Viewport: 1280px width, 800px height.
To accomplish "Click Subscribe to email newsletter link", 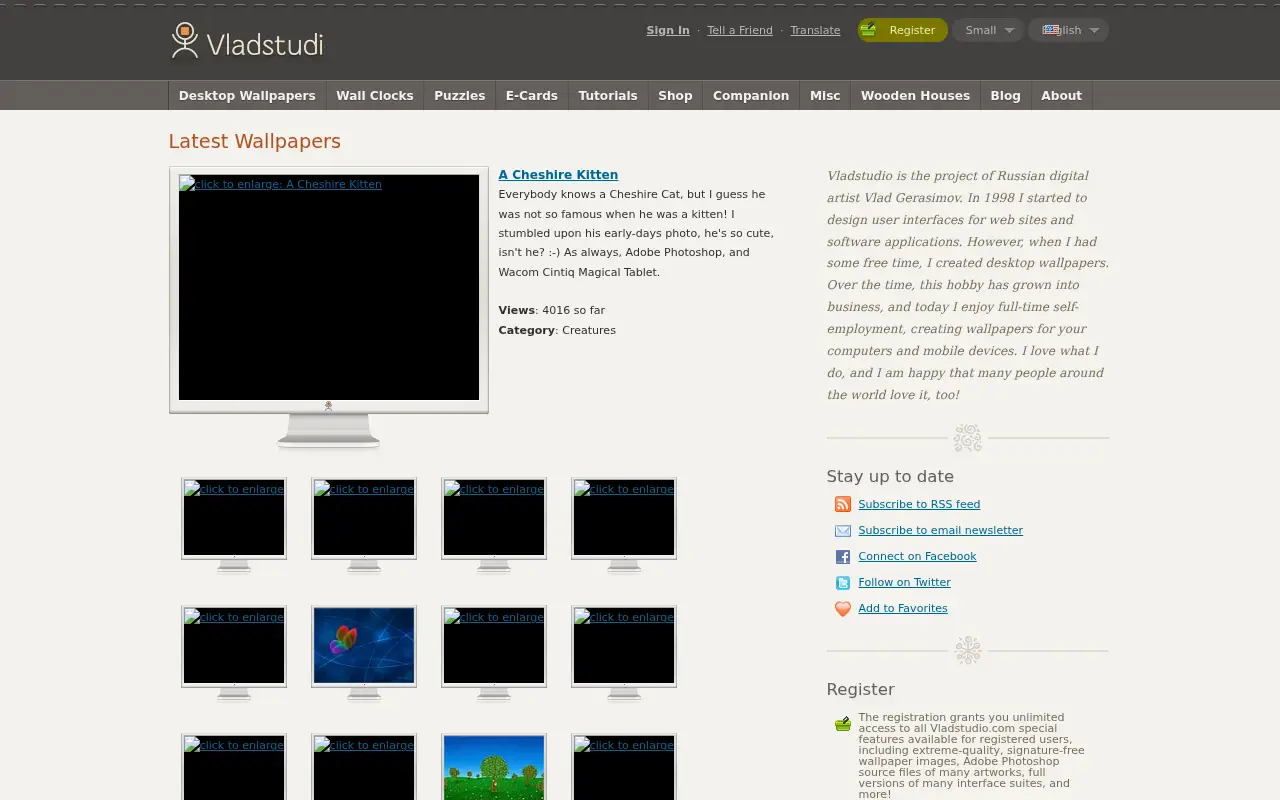I will pyautogui.click(x=940, y=531).
